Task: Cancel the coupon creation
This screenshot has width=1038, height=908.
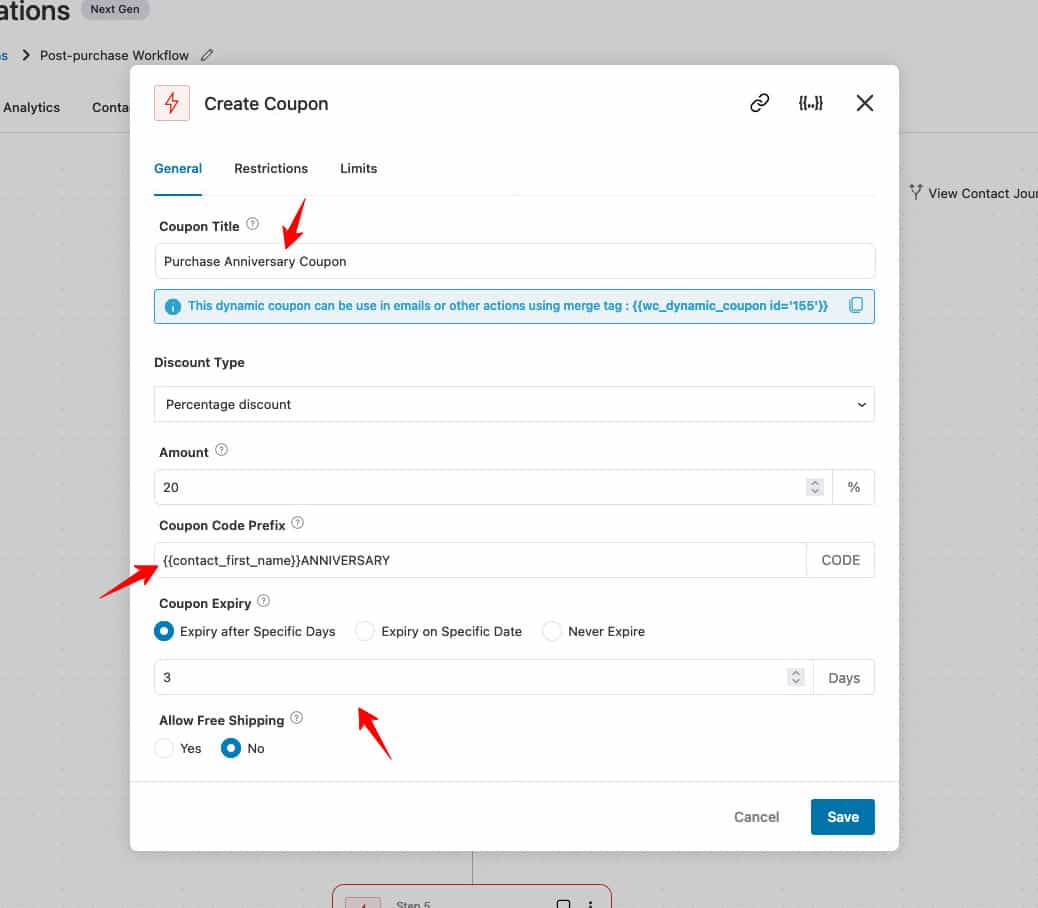Action: tap(756, 817)
